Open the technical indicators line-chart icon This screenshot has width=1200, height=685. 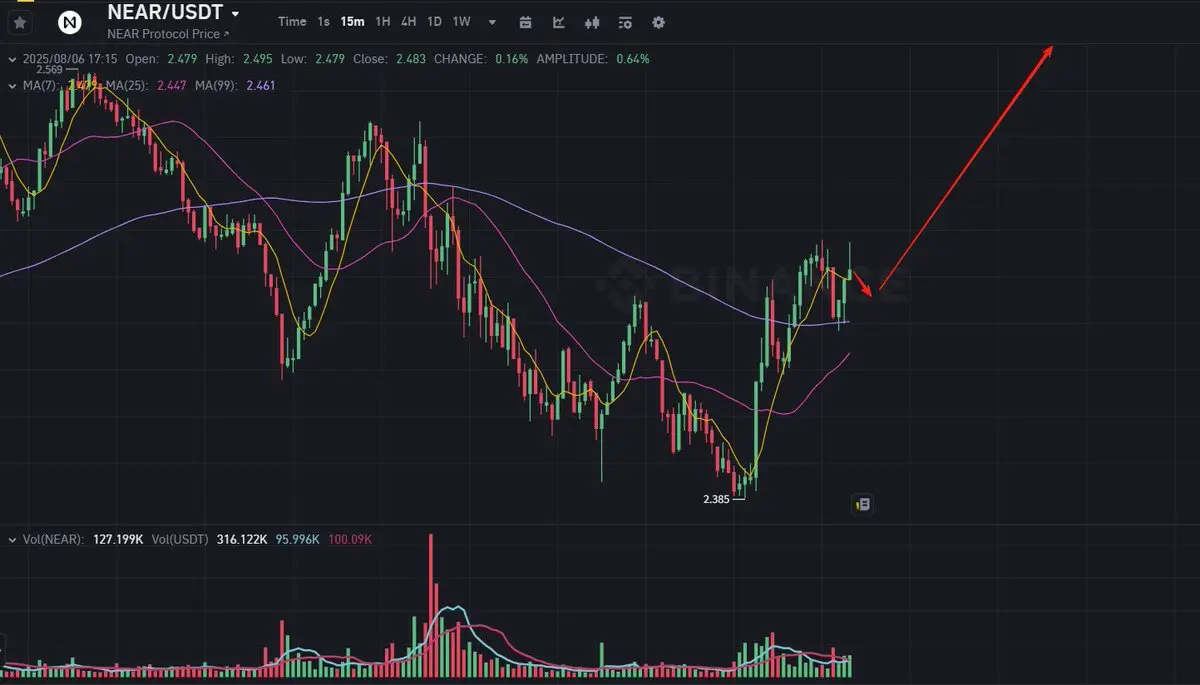click(559, 22)
